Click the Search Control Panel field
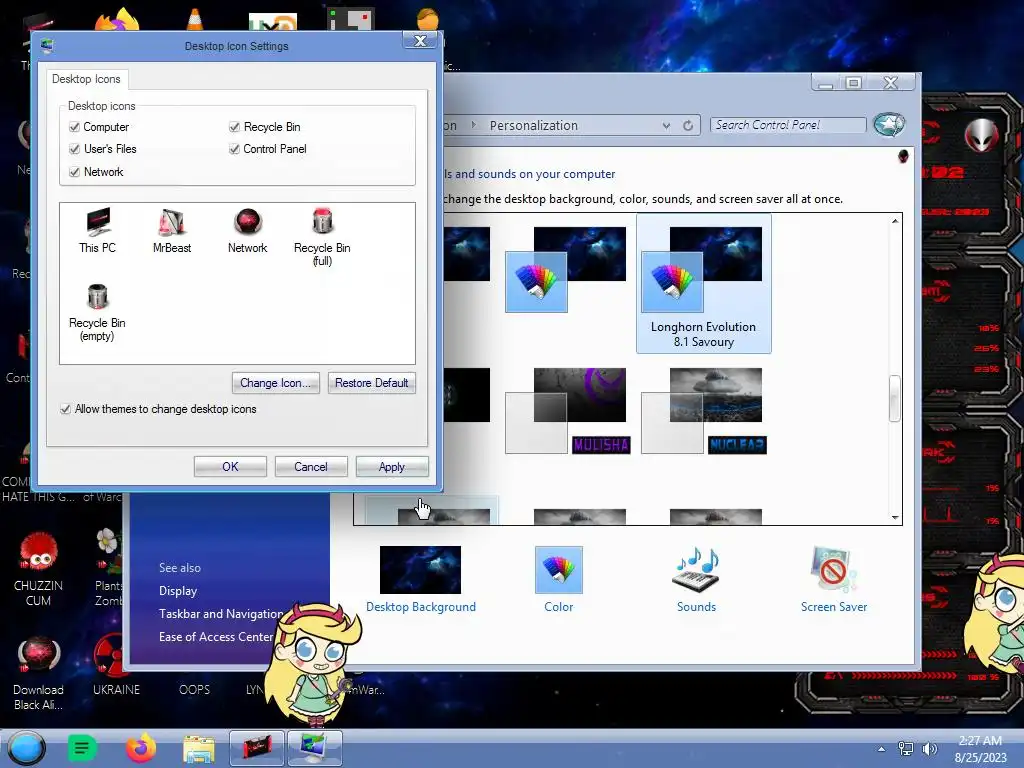1024x768 pixels. coord(788,125)
